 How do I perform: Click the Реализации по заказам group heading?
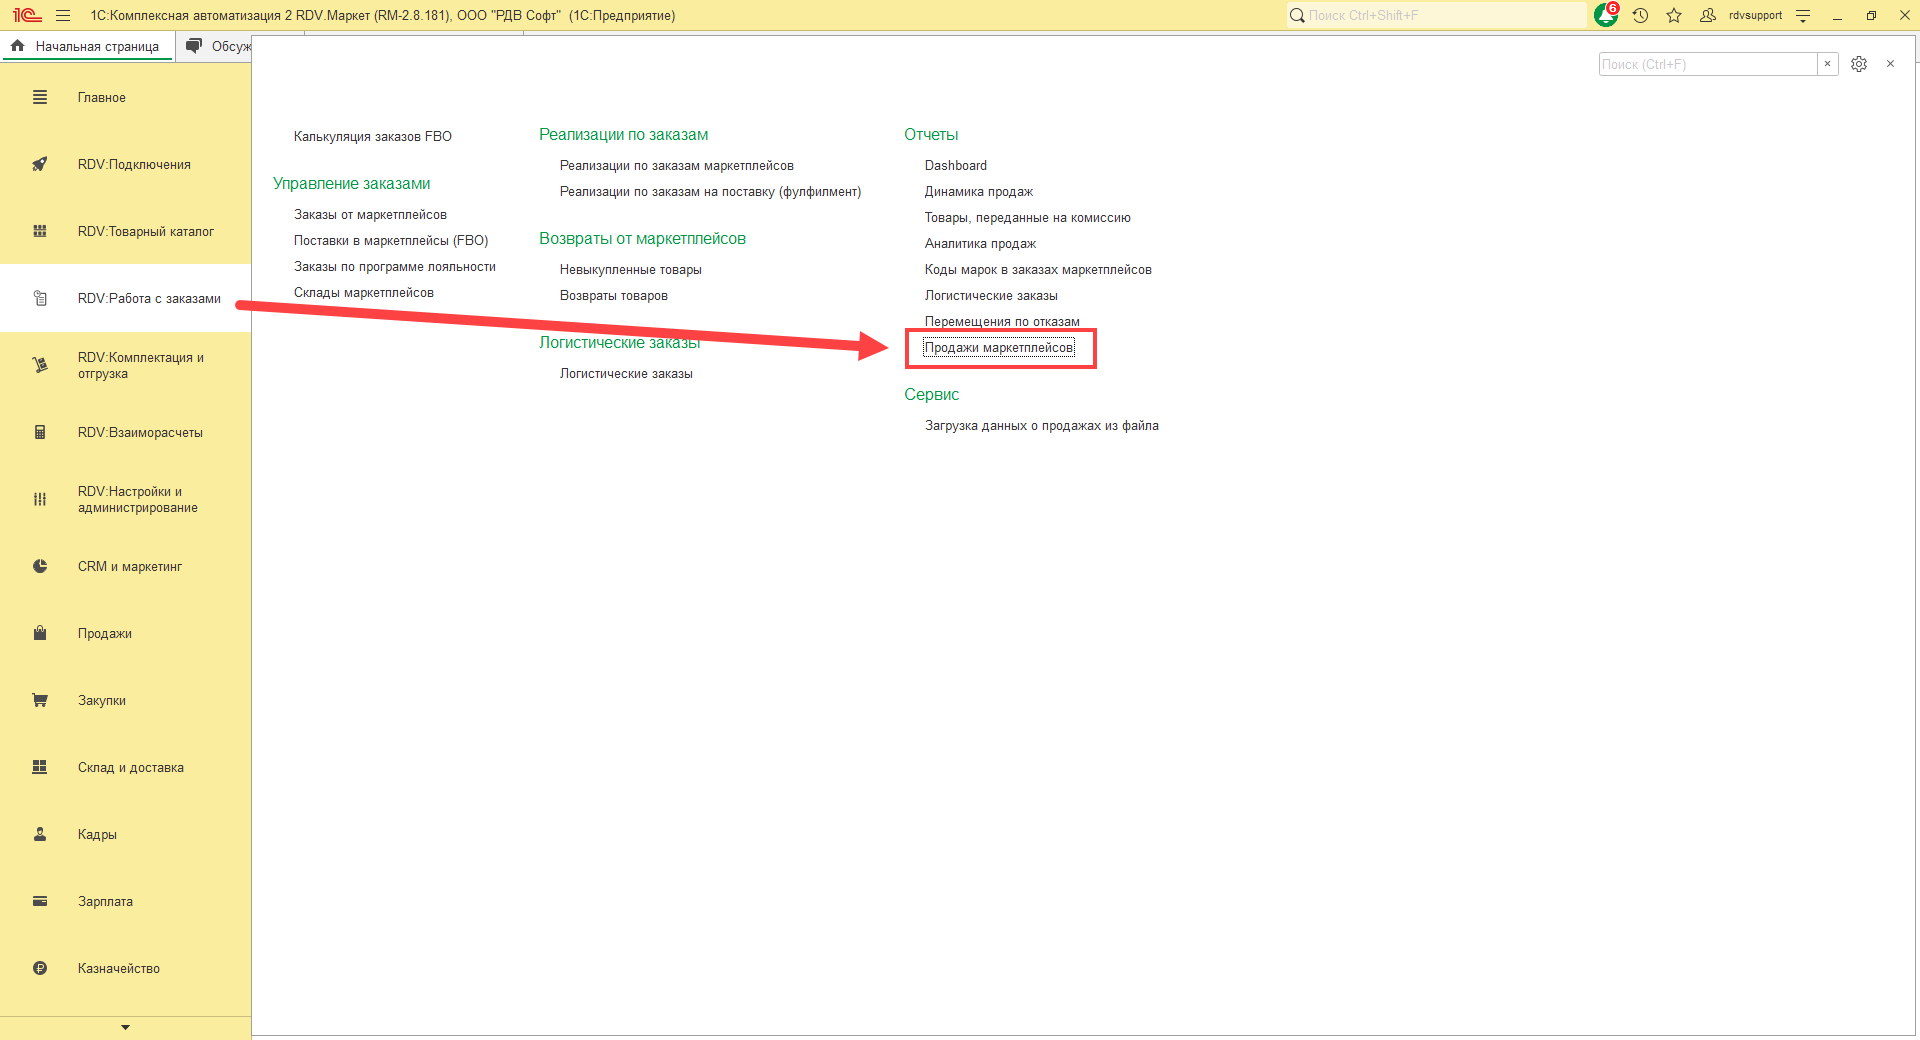coord(624,134)
